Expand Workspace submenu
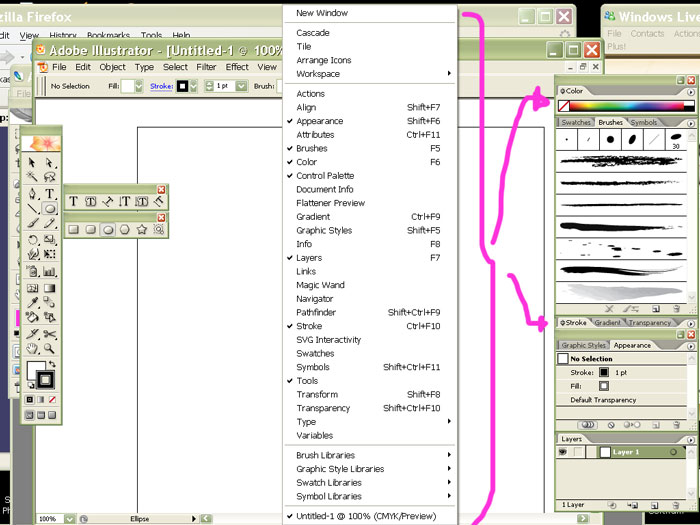Screen dimensions: 700x525 (370, 74)
